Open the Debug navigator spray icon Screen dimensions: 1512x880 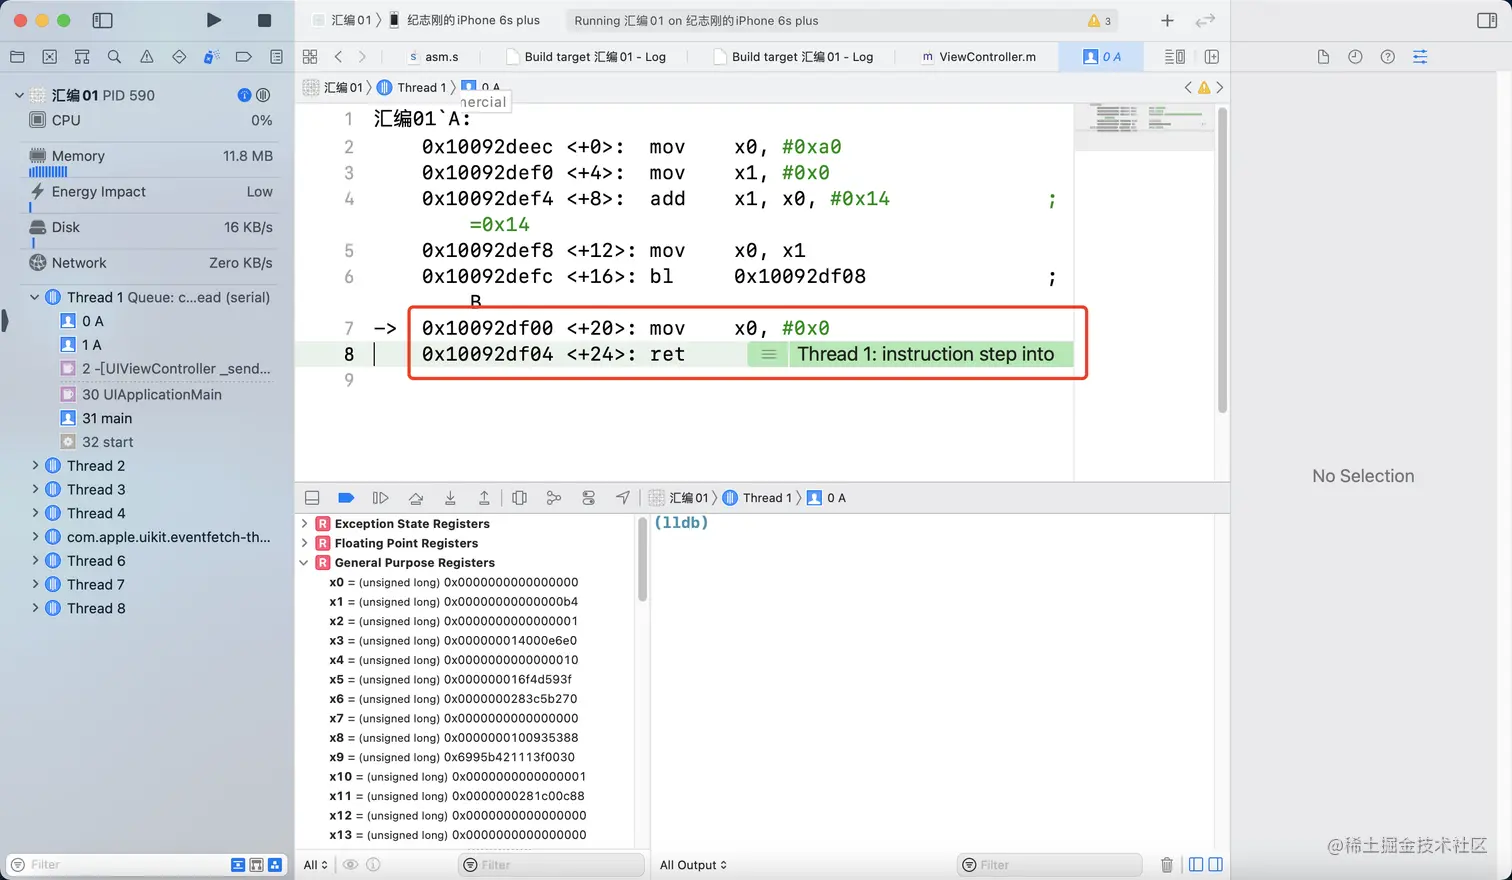point(211,57)
